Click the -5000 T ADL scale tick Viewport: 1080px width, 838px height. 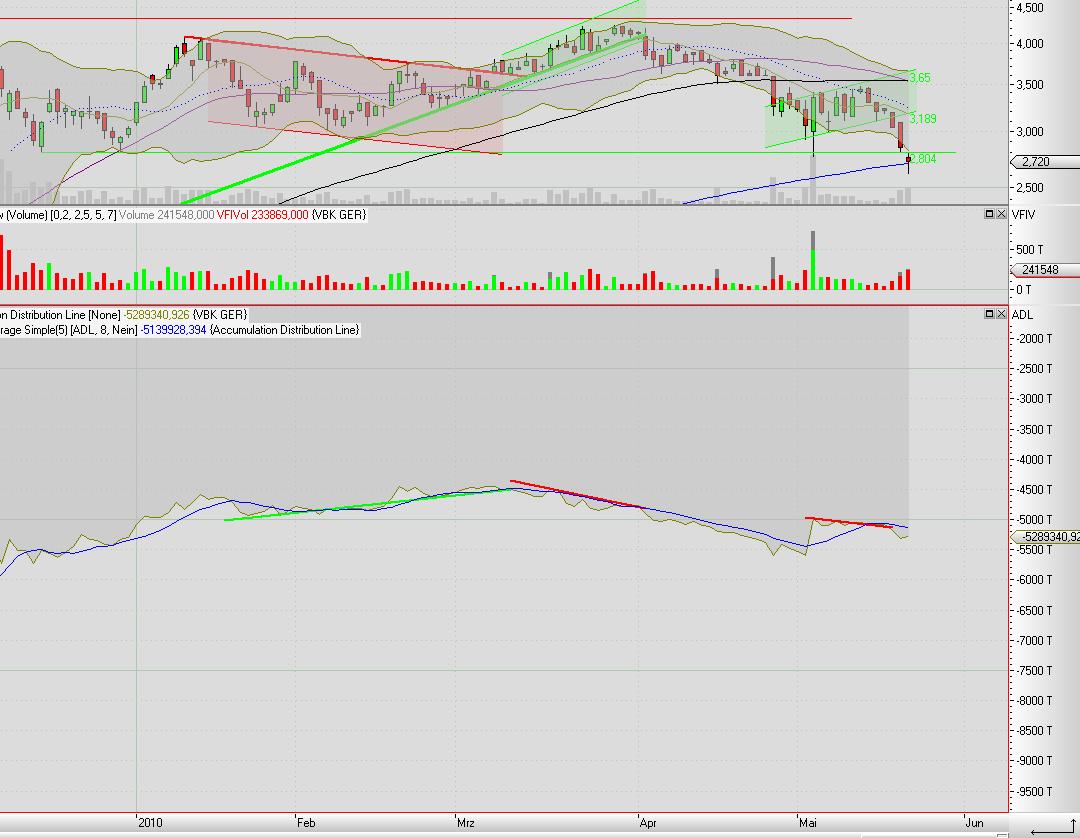(1034, 519)
